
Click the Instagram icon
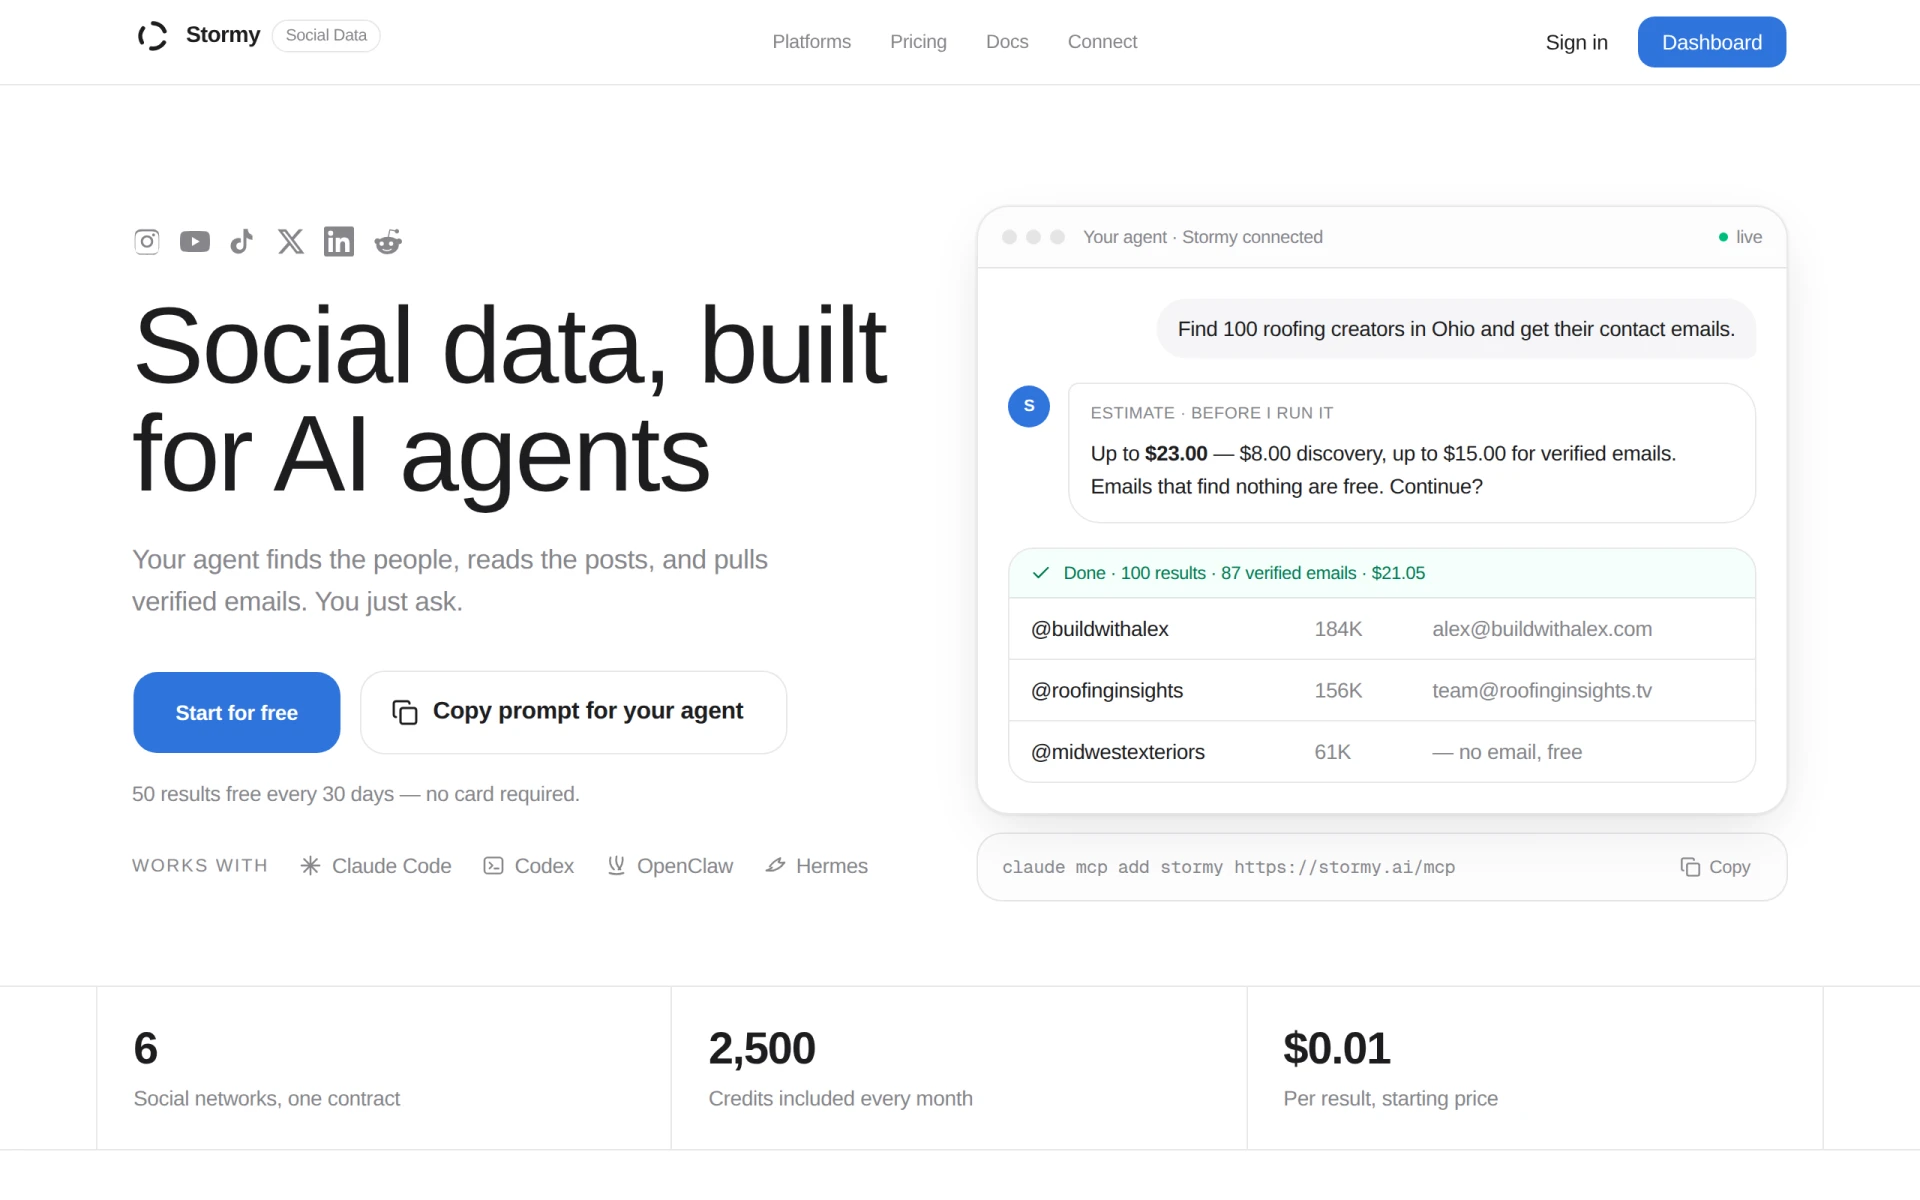coord(147,241)
